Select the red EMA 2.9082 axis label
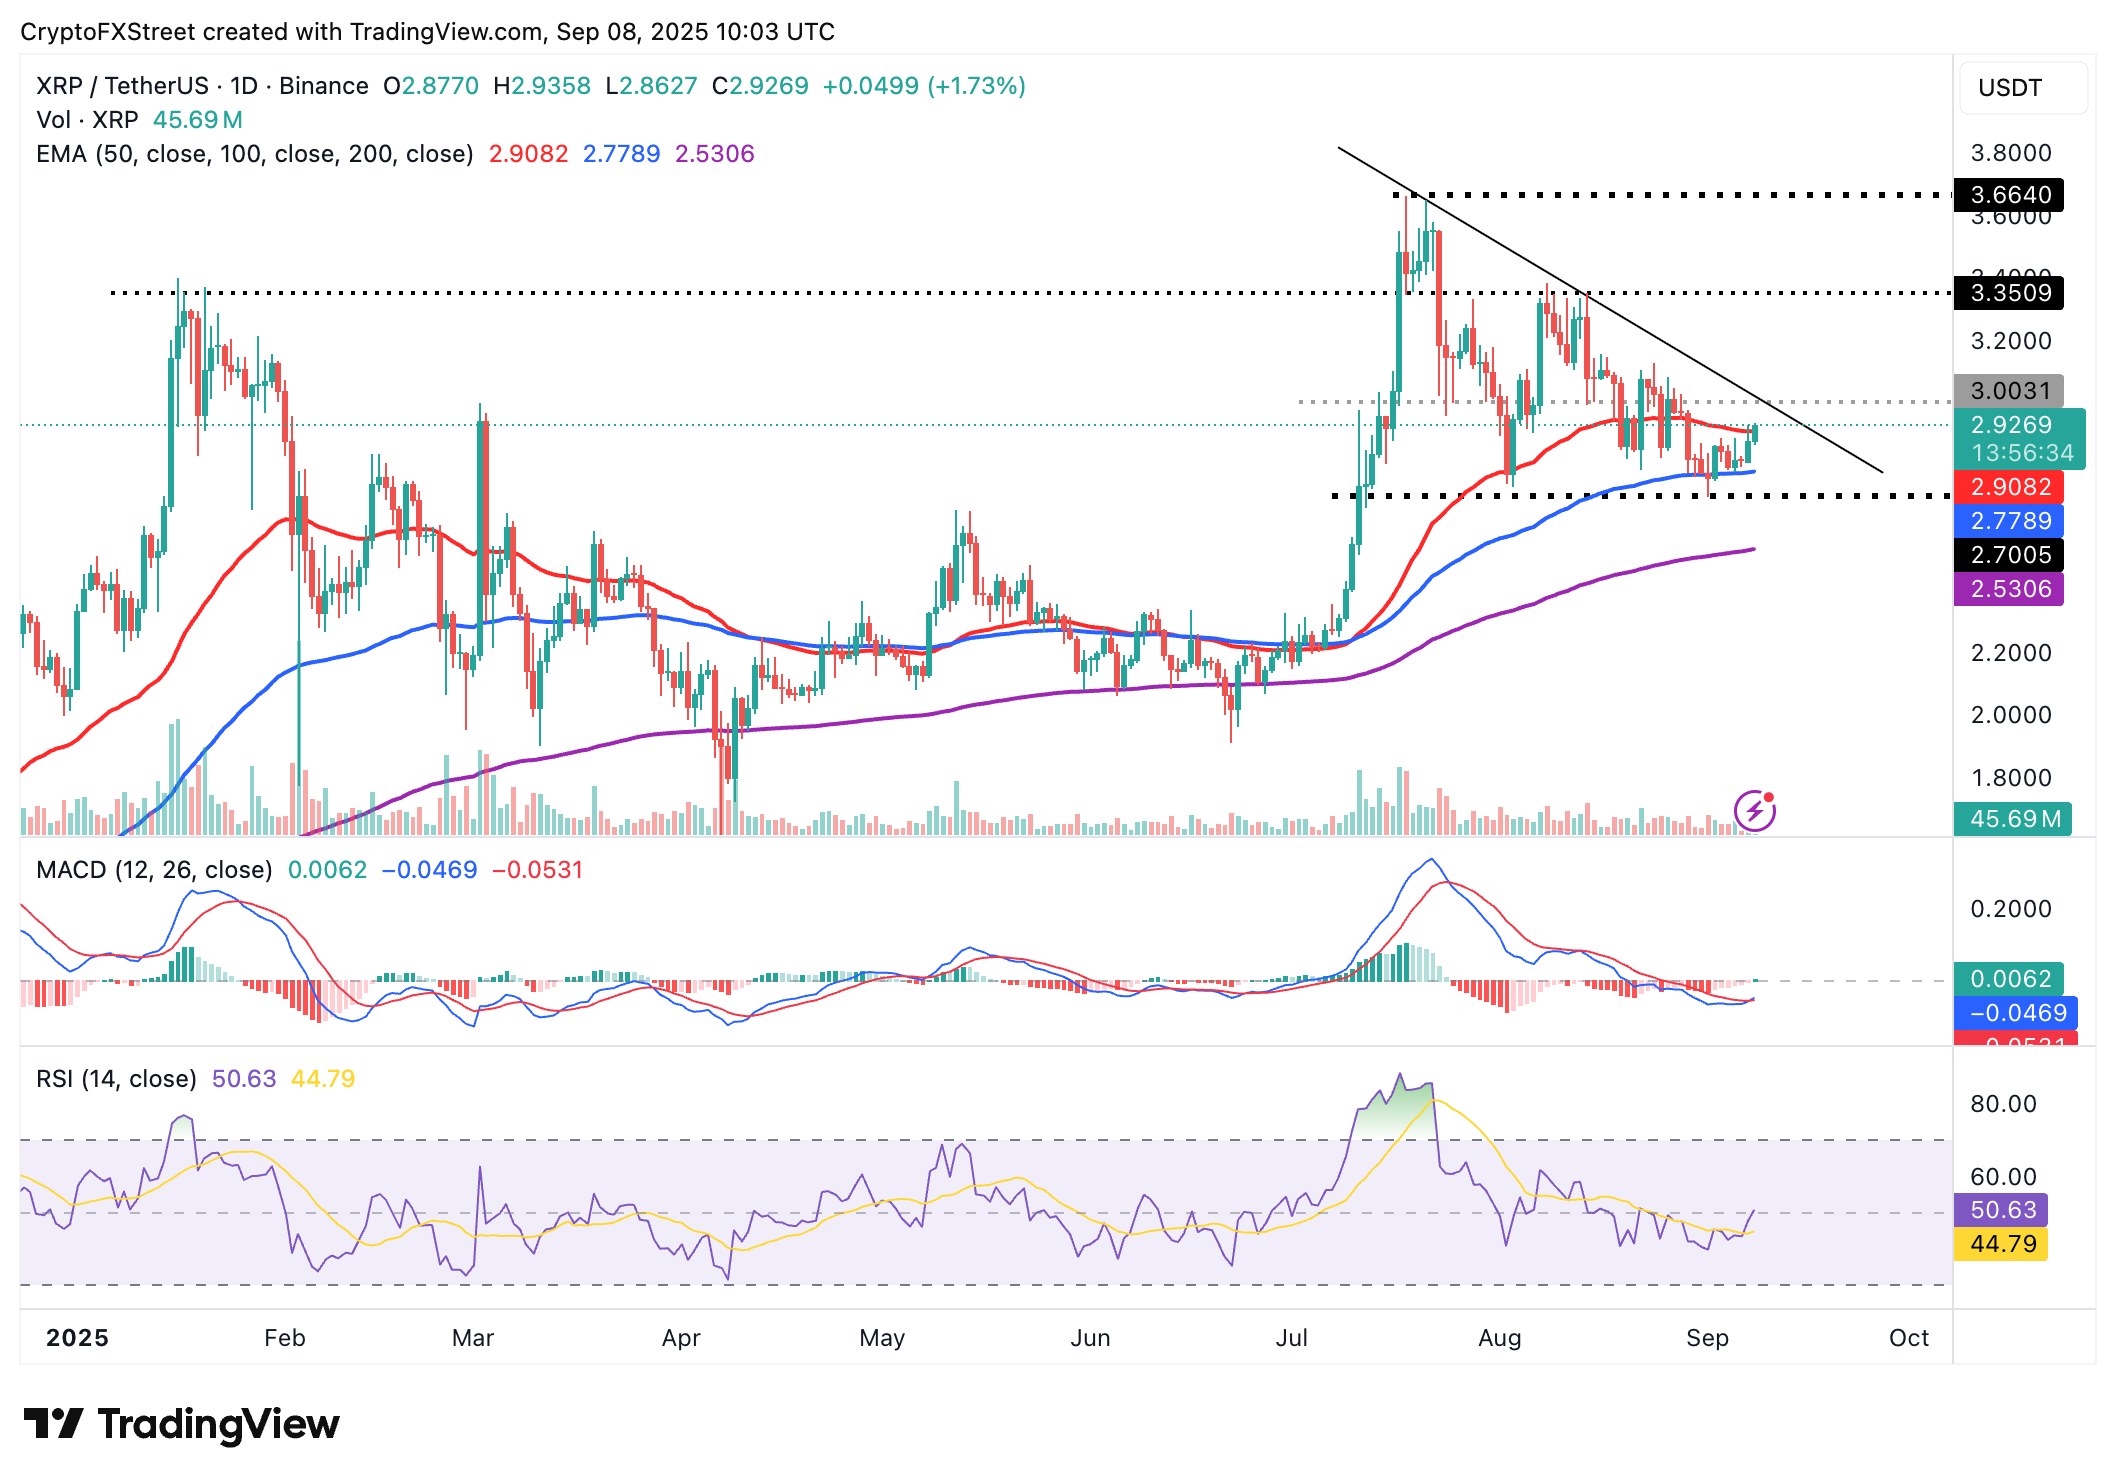2116x1484 pixels. click(x=2009, y=487)
